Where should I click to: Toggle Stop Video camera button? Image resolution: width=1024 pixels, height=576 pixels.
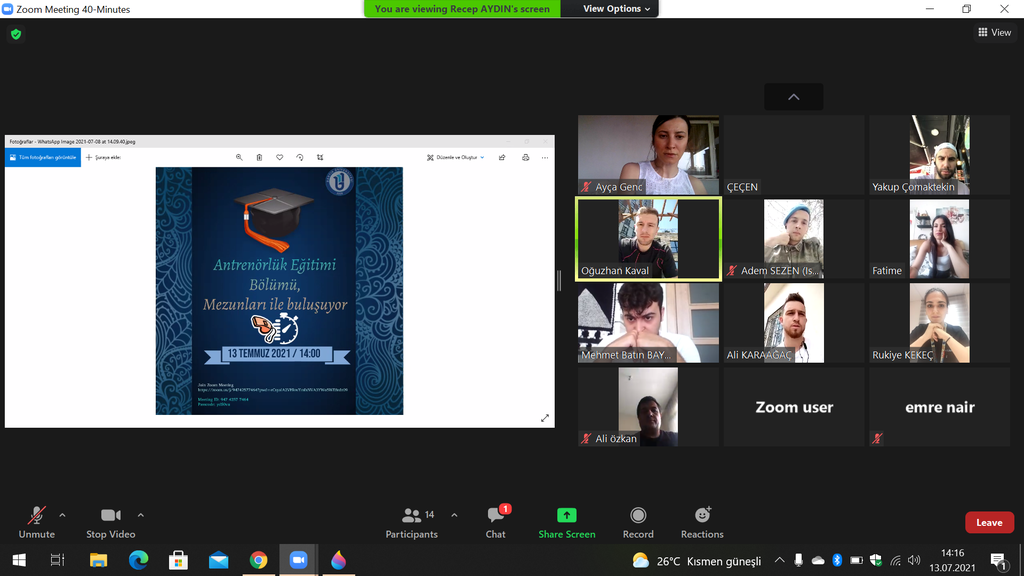110,522
